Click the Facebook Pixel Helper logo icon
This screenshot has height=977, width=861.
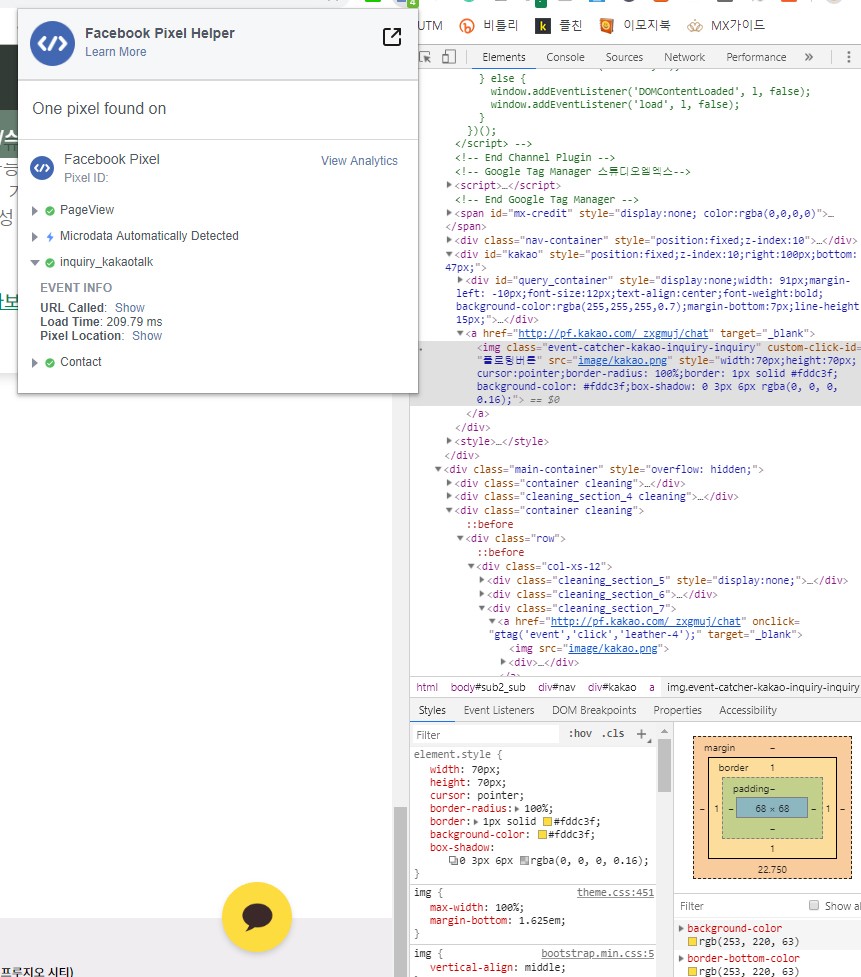click(x=52, y=43)
